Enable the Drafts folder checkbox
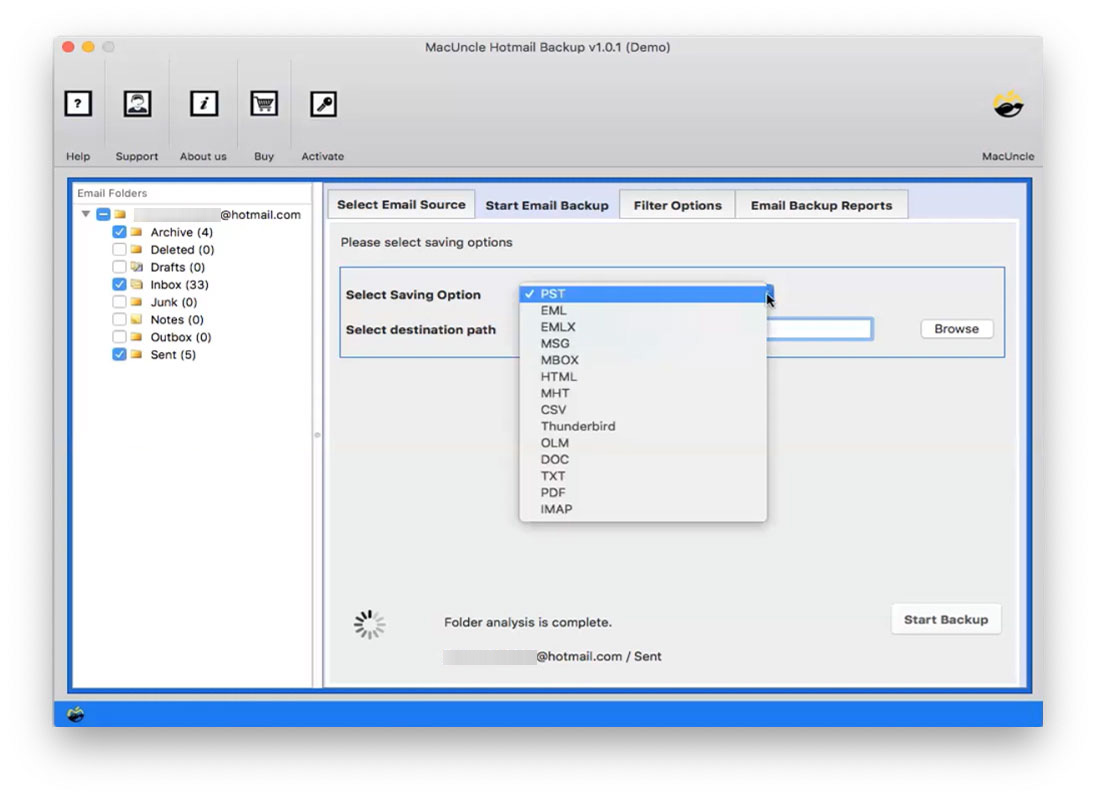1096x799 pixels. (120, 266)
